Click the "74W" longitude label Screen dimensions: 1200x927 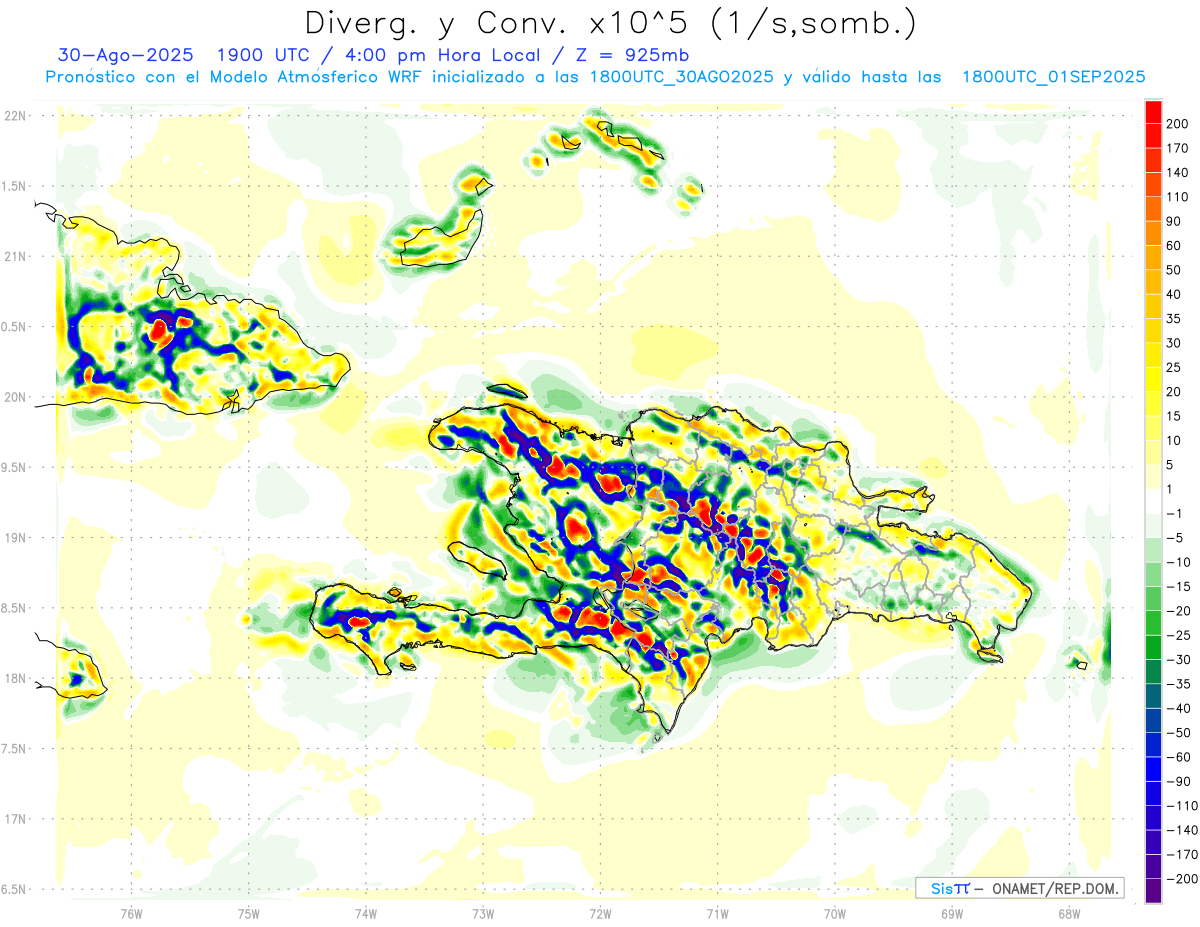(x=366, y=913)
